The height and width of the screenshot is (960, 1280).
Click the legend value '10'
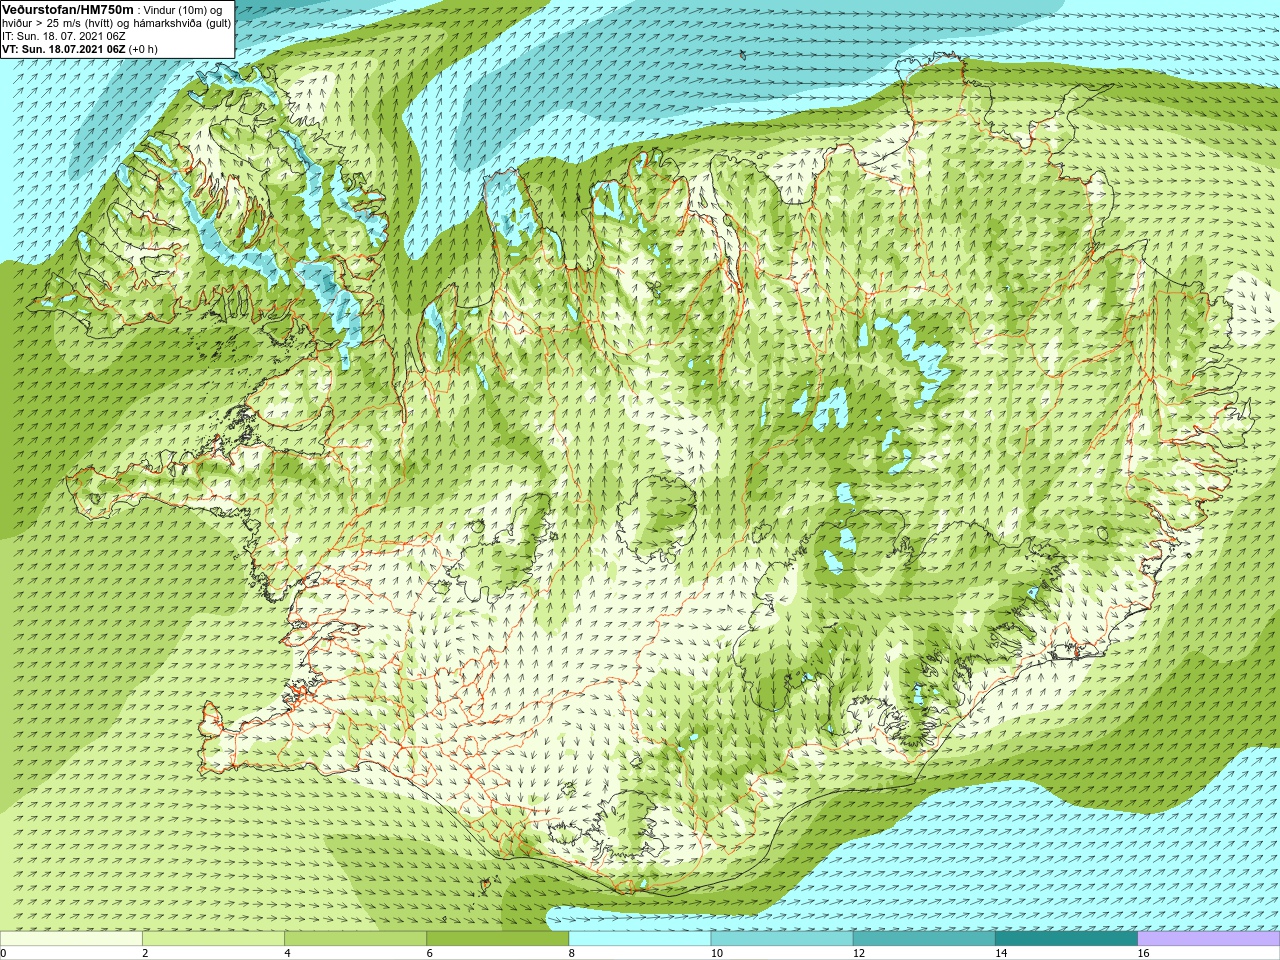716,953
